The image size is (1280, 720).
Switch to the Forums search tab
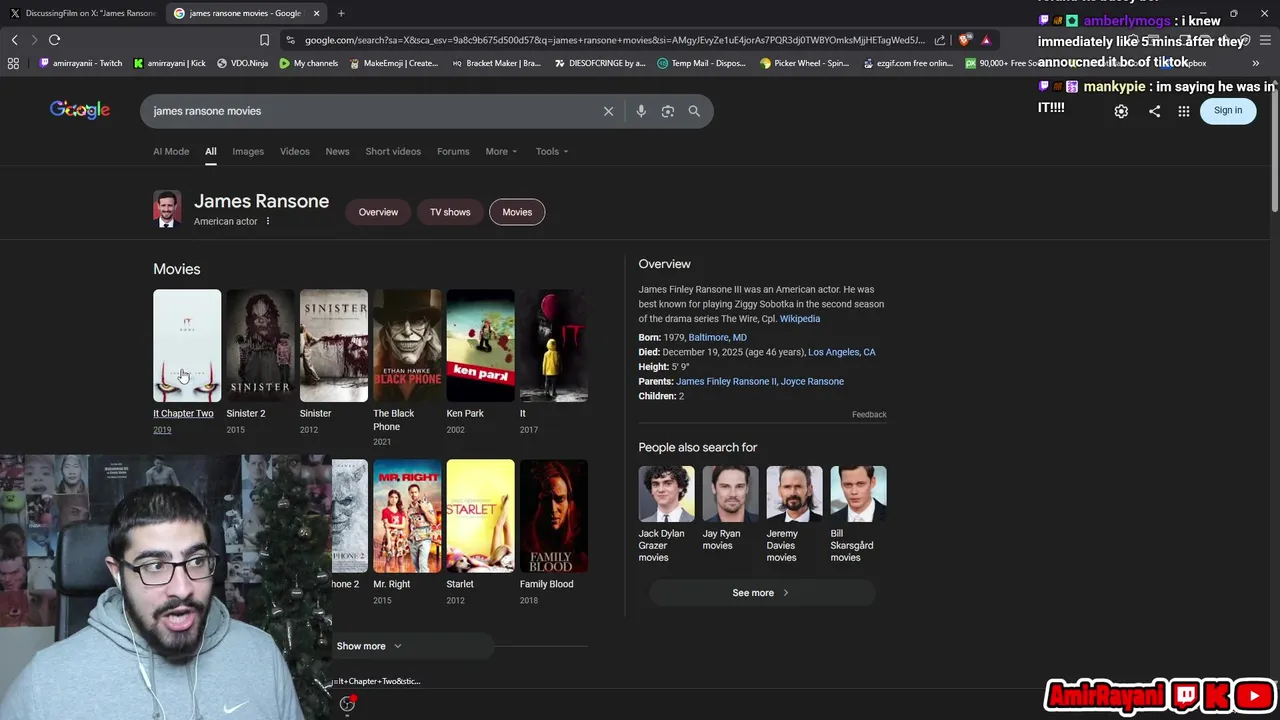[453, 151]
